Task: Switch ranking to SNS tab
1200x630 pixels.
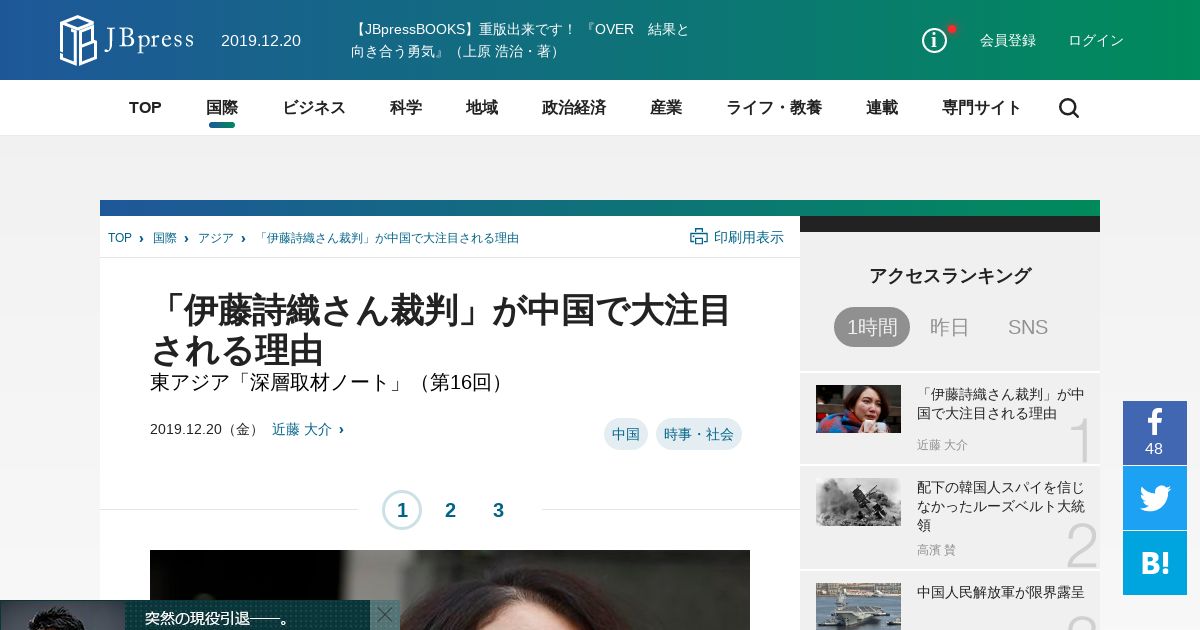Action: [x=1028, y=327]
